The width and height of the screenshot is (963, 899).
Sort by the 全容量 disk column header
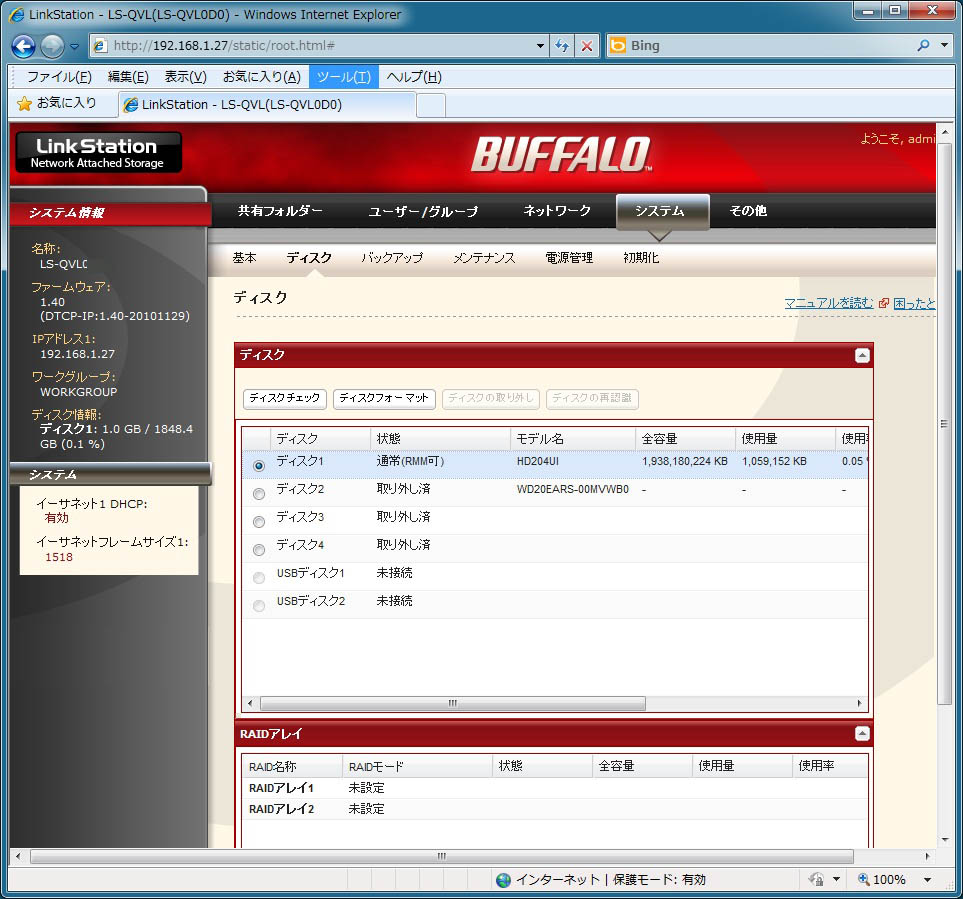[x=685, y=438]
